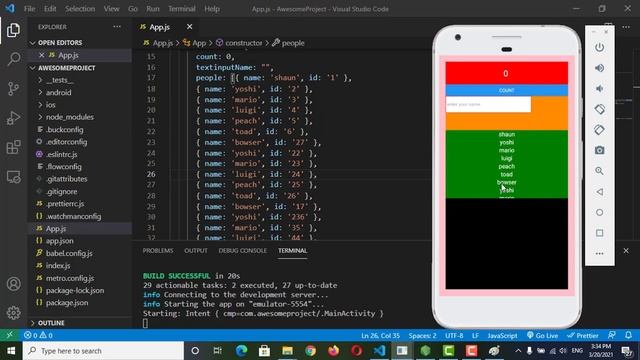640x360 pixels.
Task: Open .eslintrc.js in the explorer
Action: (x=62, y=154)
